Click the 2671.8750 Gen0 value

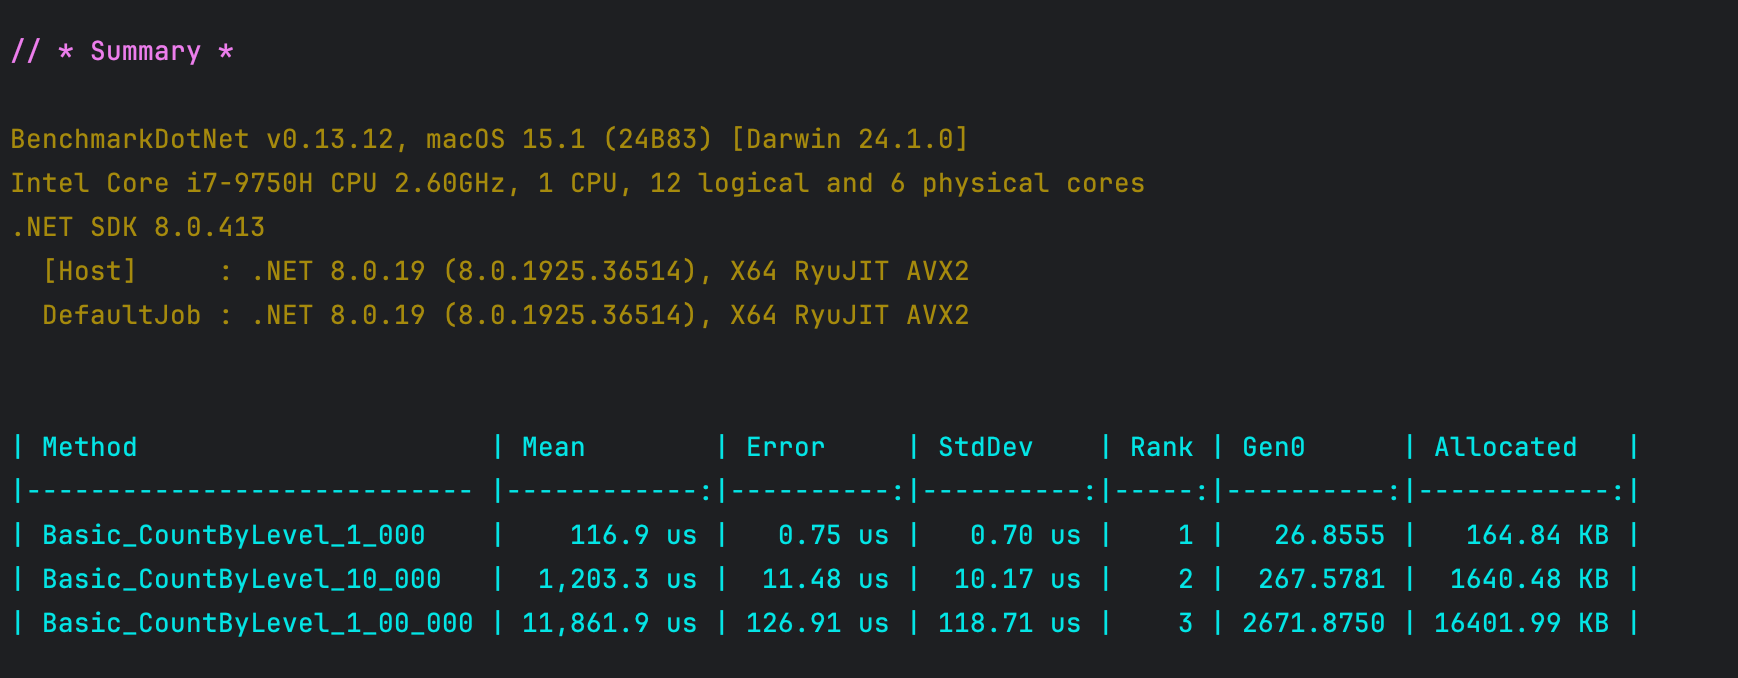click(x=1313, y=623)
